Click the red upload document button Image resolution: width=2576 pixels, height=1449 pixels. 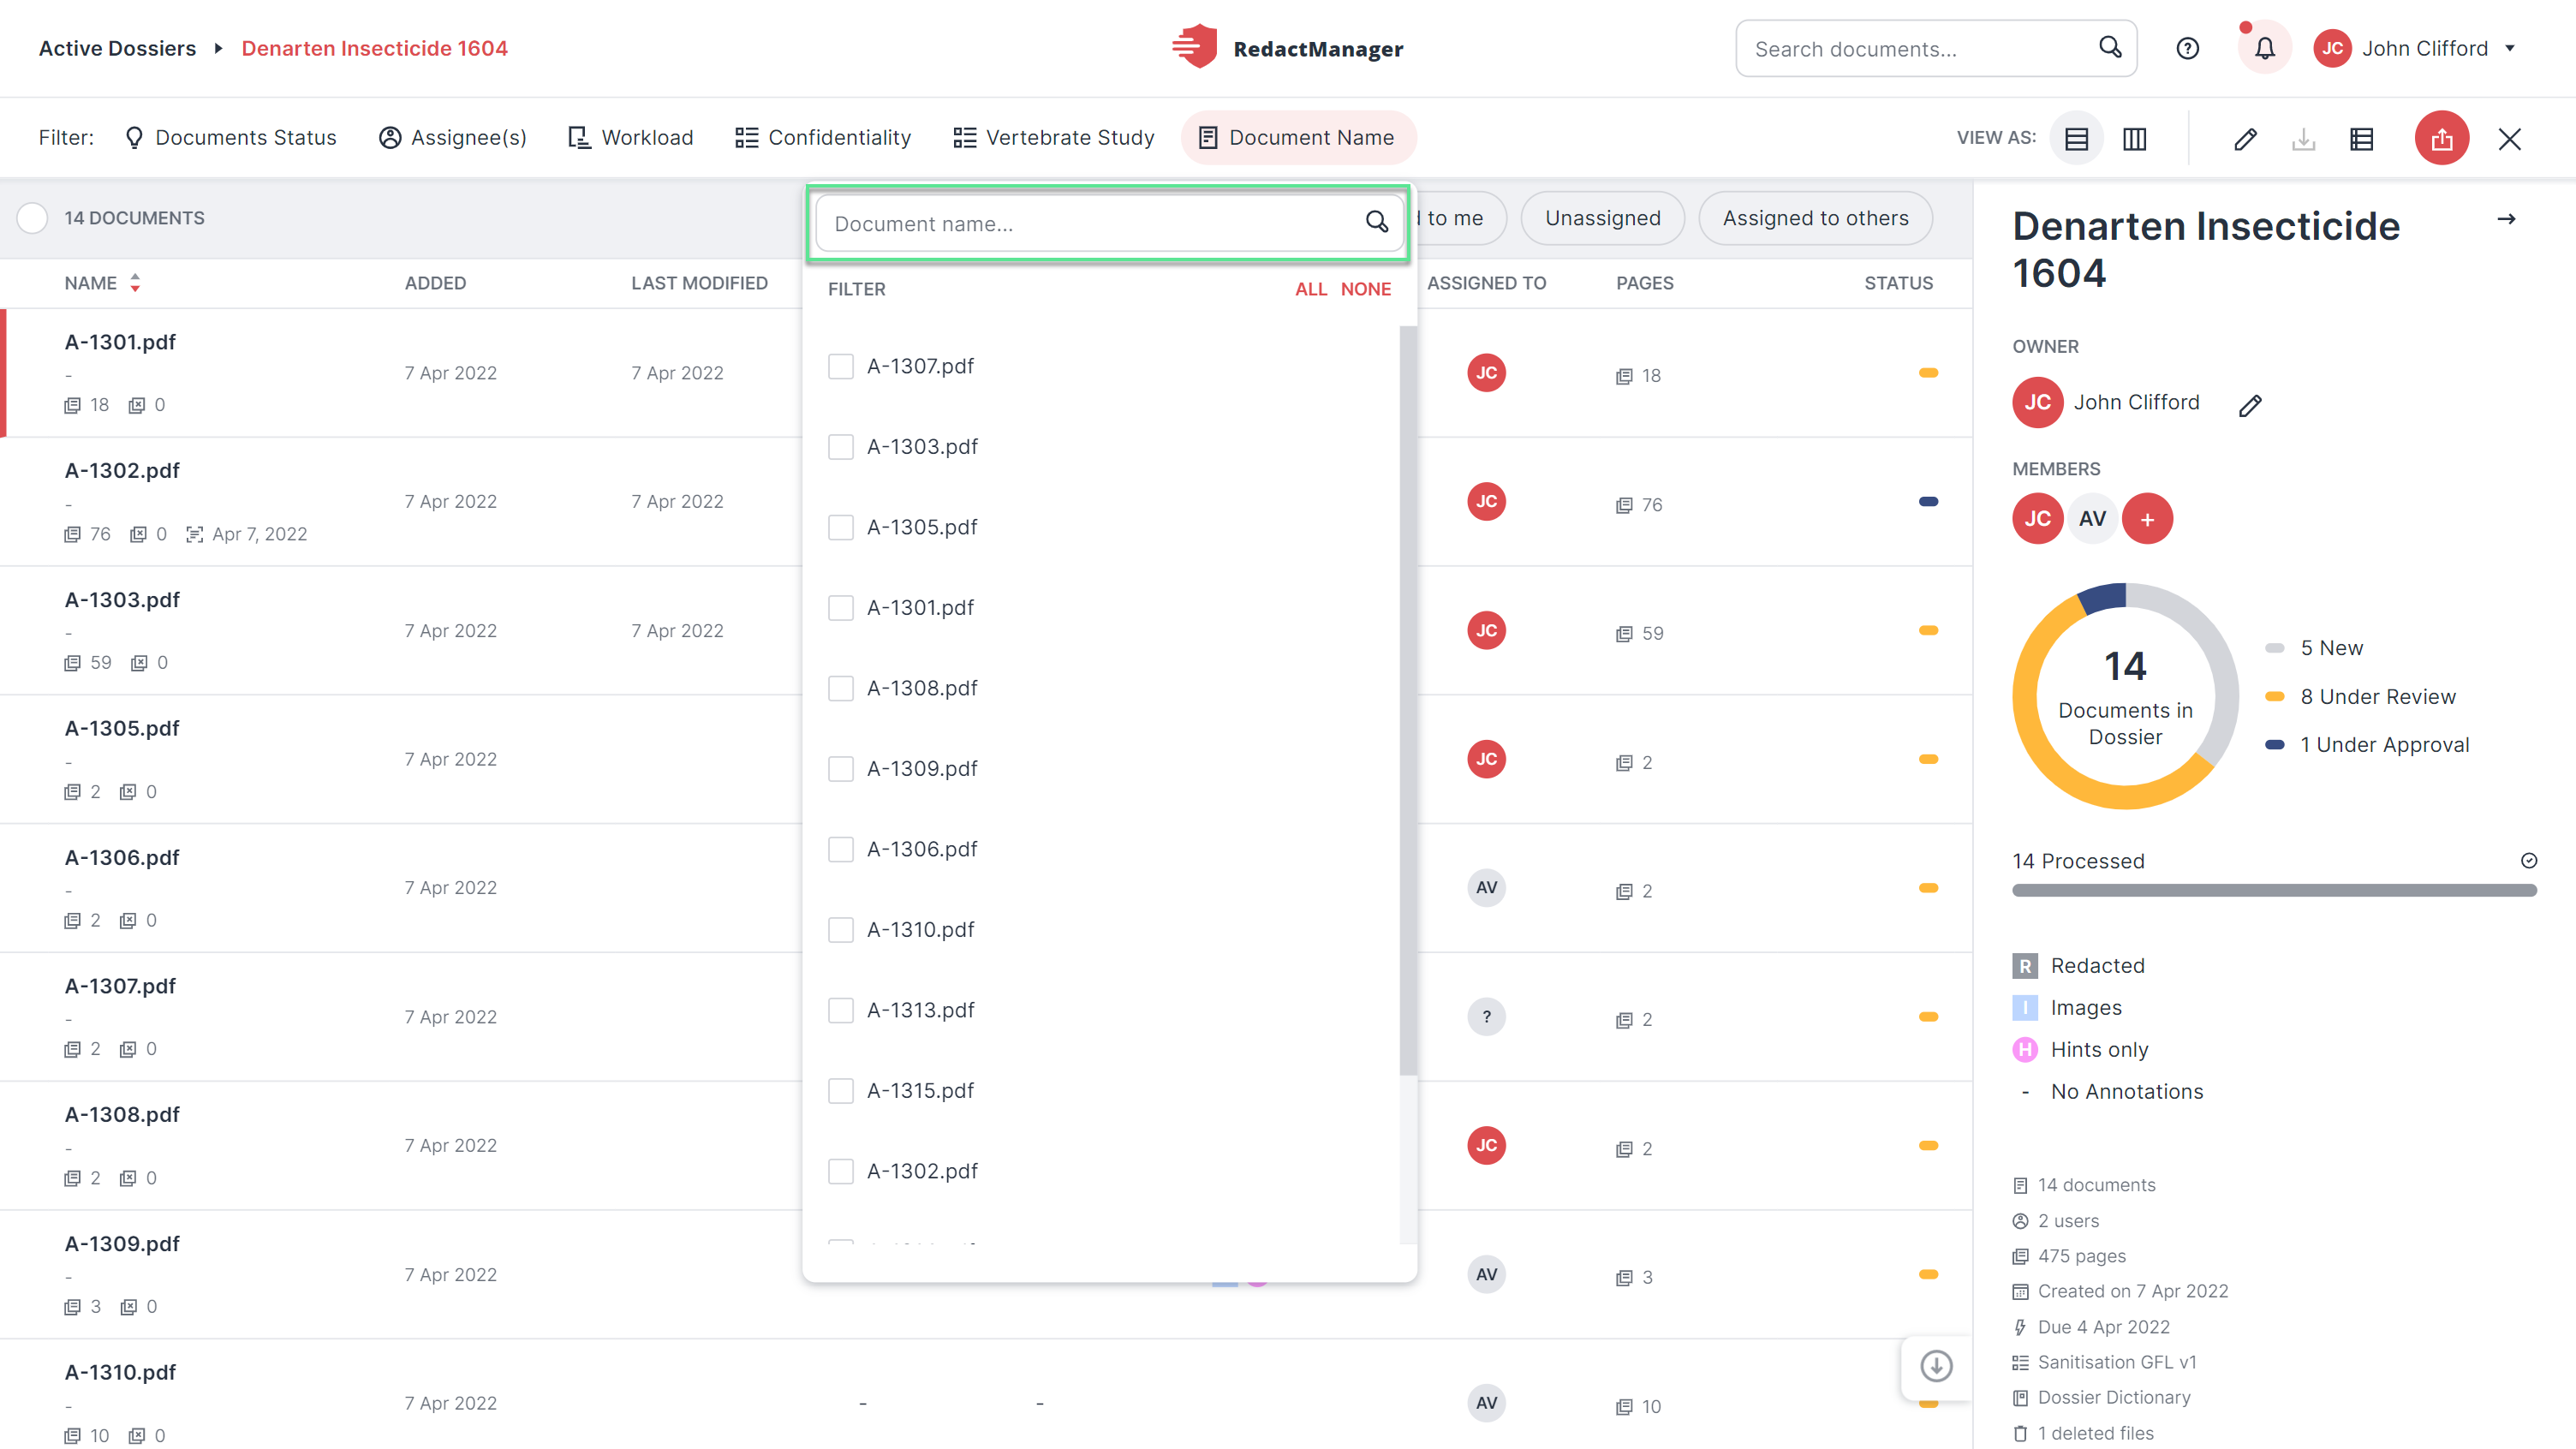coord(2442,138)
